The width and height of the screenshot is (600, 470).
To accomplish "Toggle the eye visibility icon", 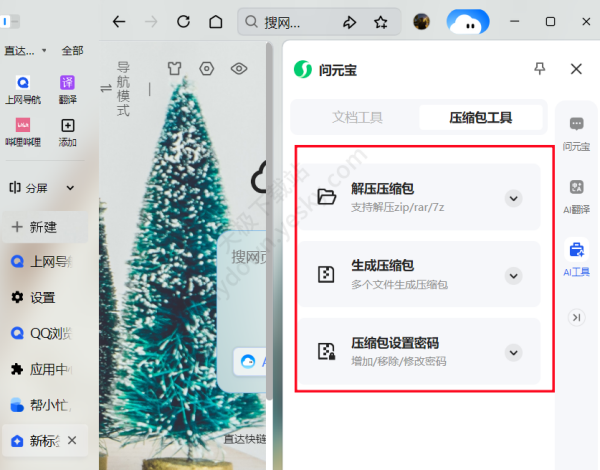I will coord(239,69).
